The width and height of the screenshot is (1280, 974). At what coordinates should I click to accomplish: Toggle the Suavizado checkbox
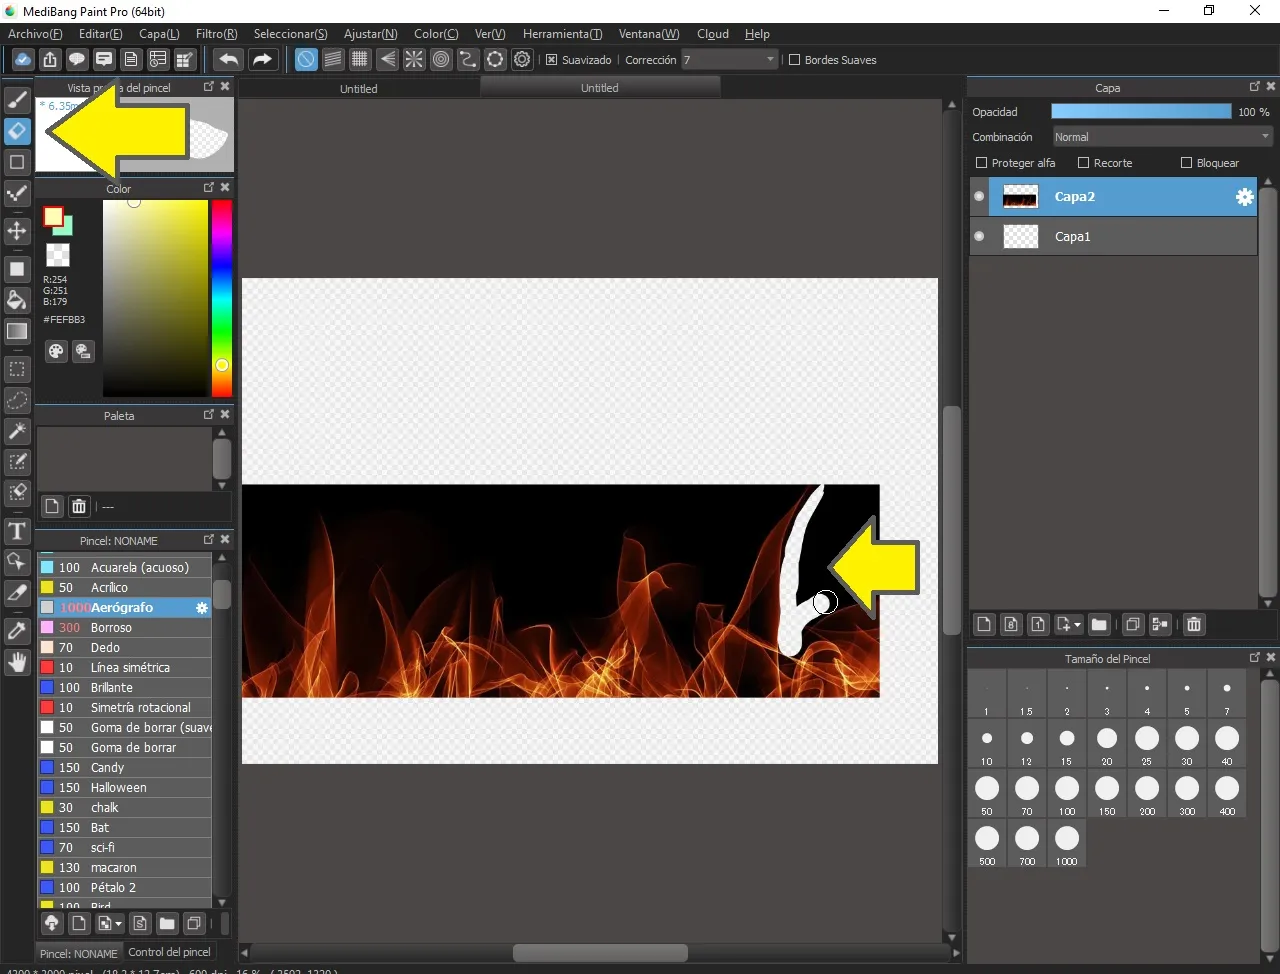point(551,60)
